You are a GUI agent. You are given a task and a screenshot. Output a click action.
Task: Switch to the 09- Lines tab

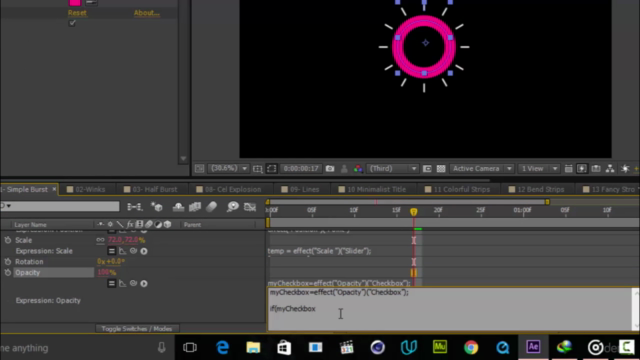tap(304, 189)
